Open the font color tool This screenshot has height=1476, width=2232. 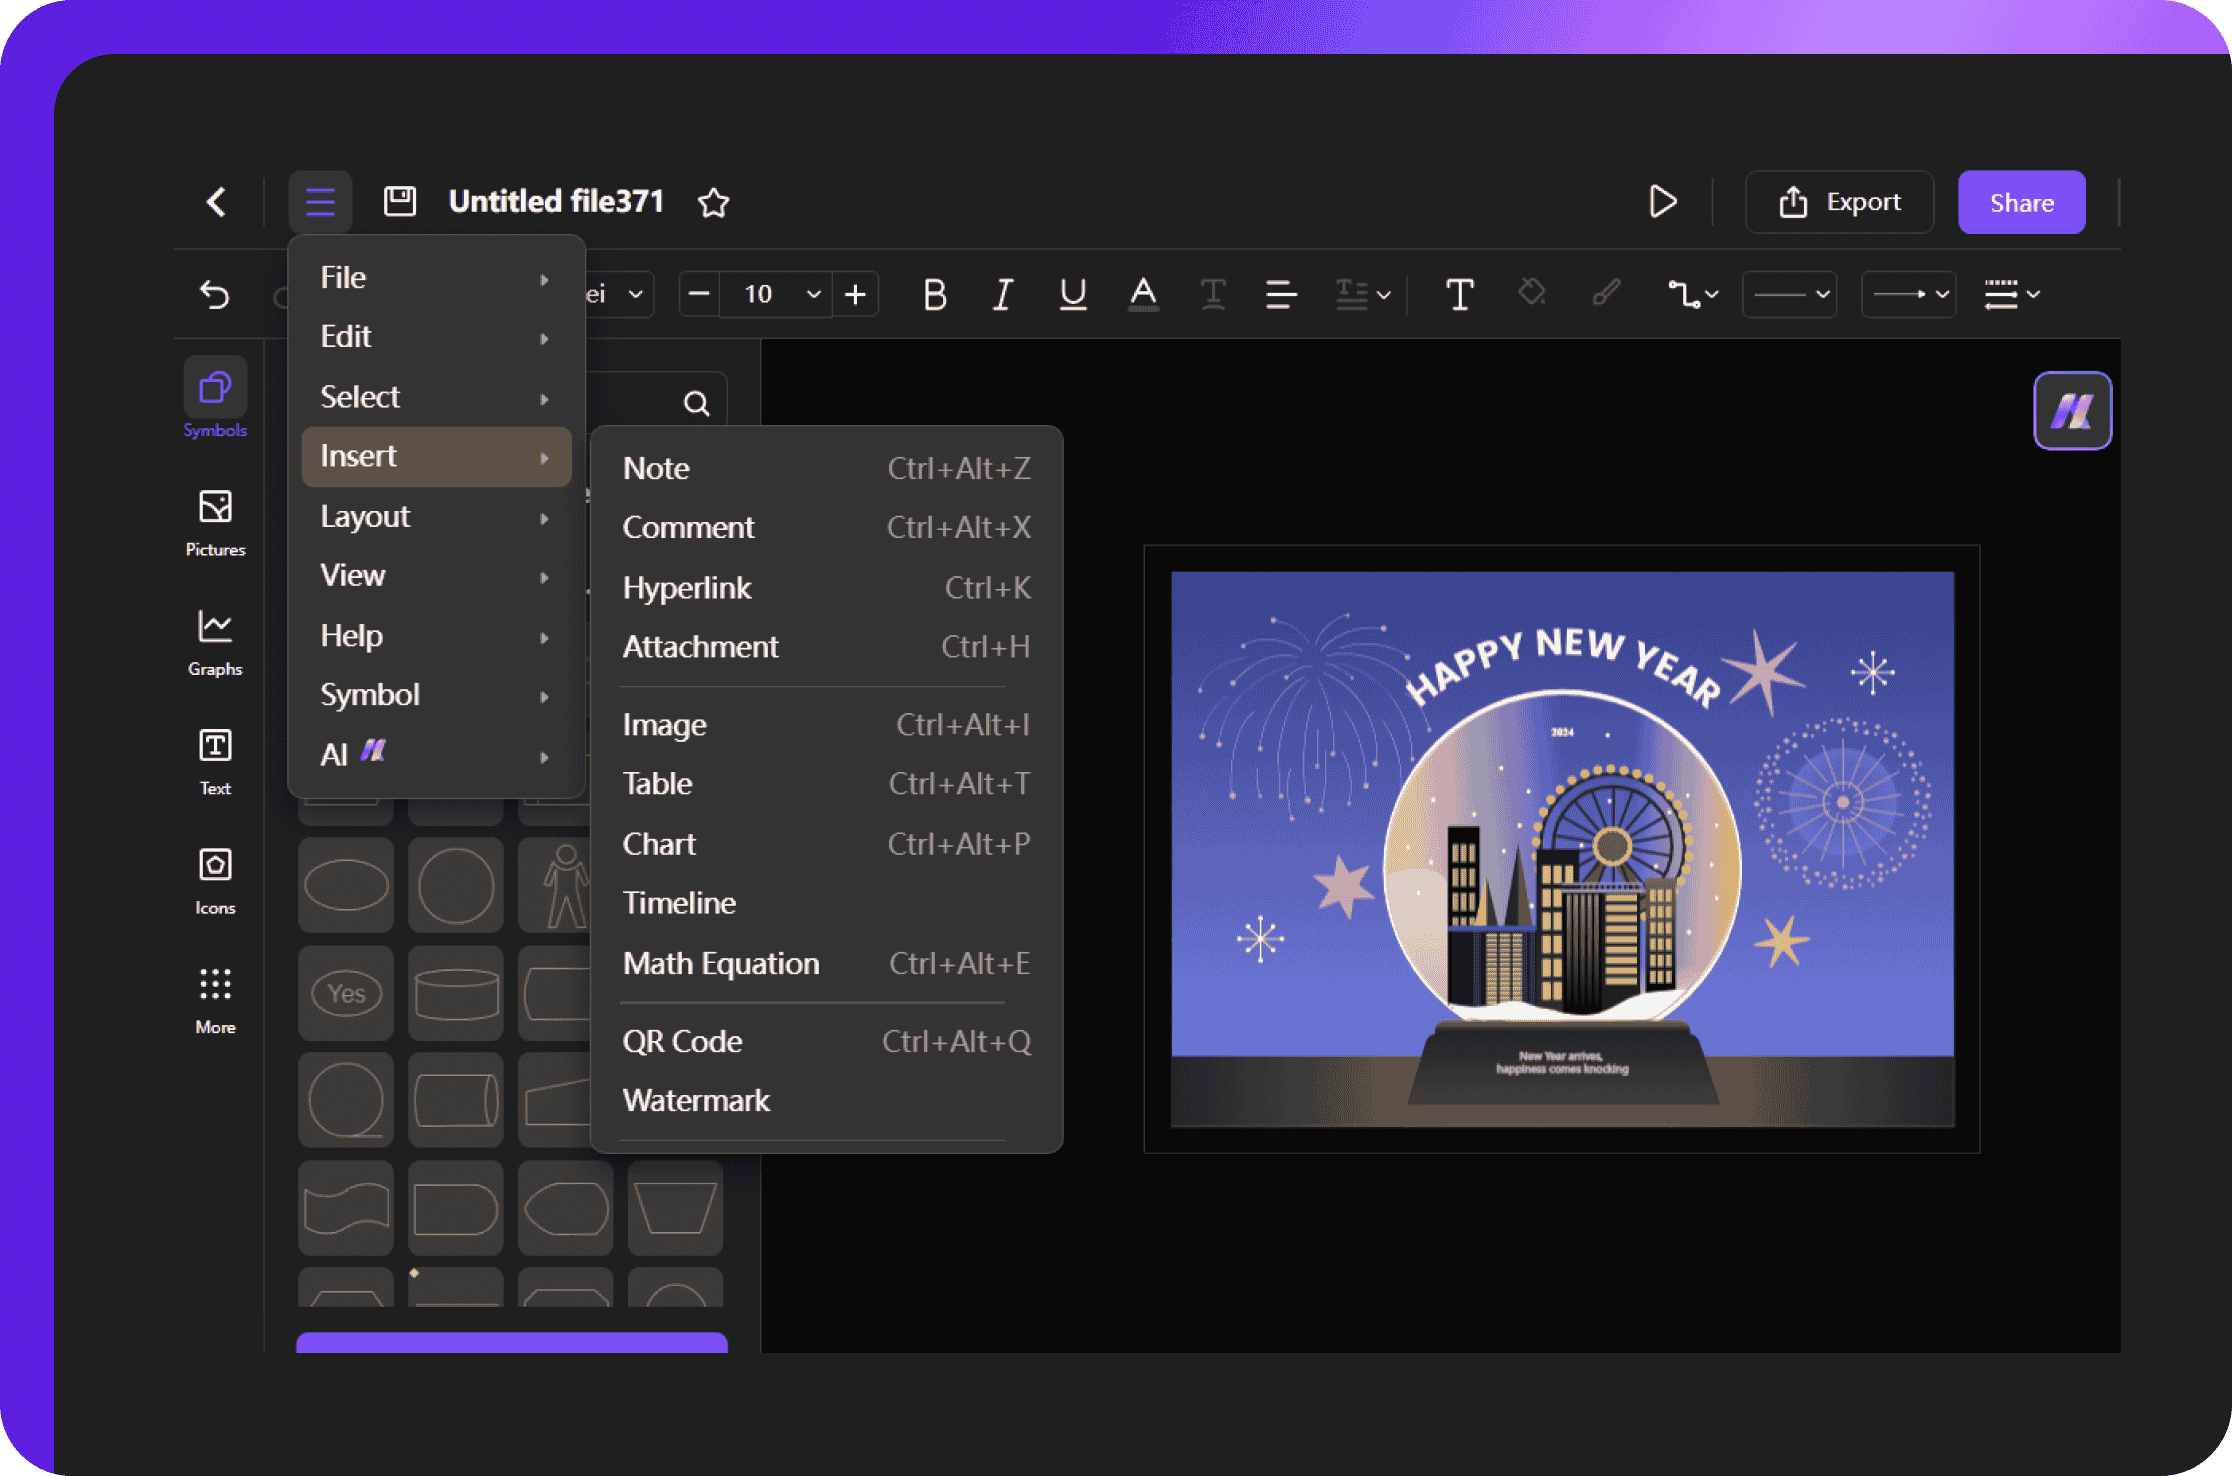(1143, 295)
